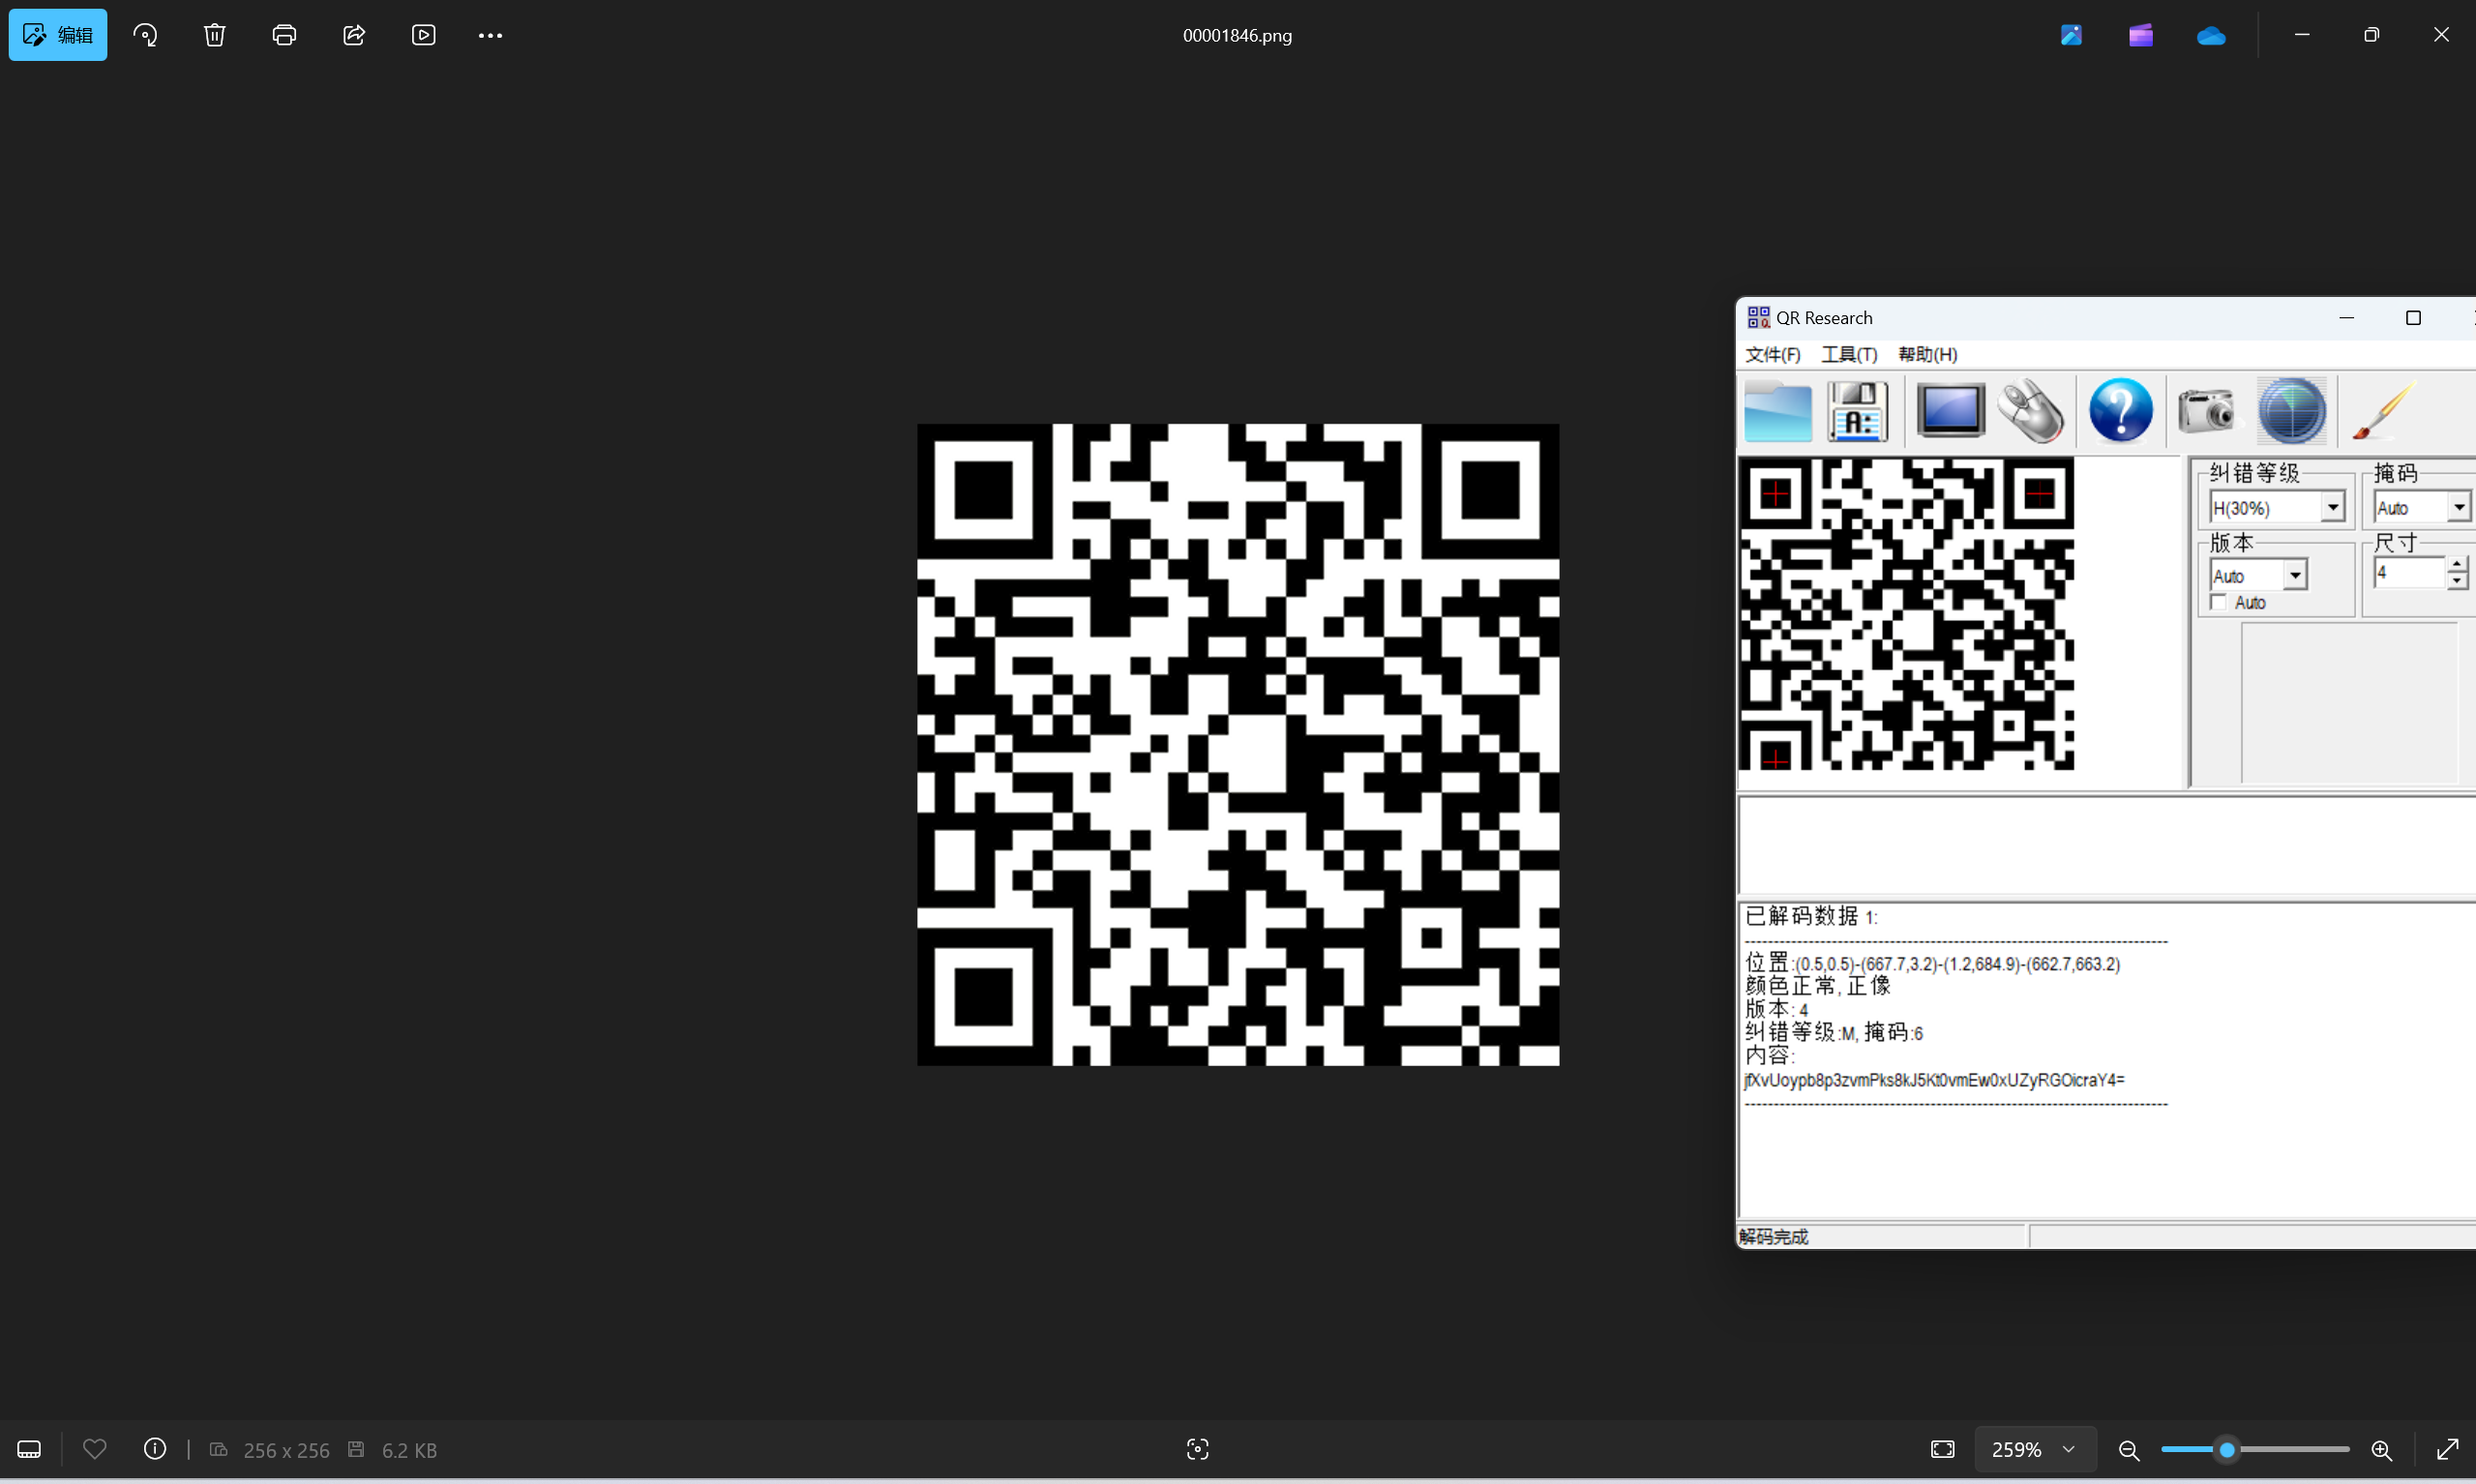Increase the size value with up arrow

point(2457,564)
